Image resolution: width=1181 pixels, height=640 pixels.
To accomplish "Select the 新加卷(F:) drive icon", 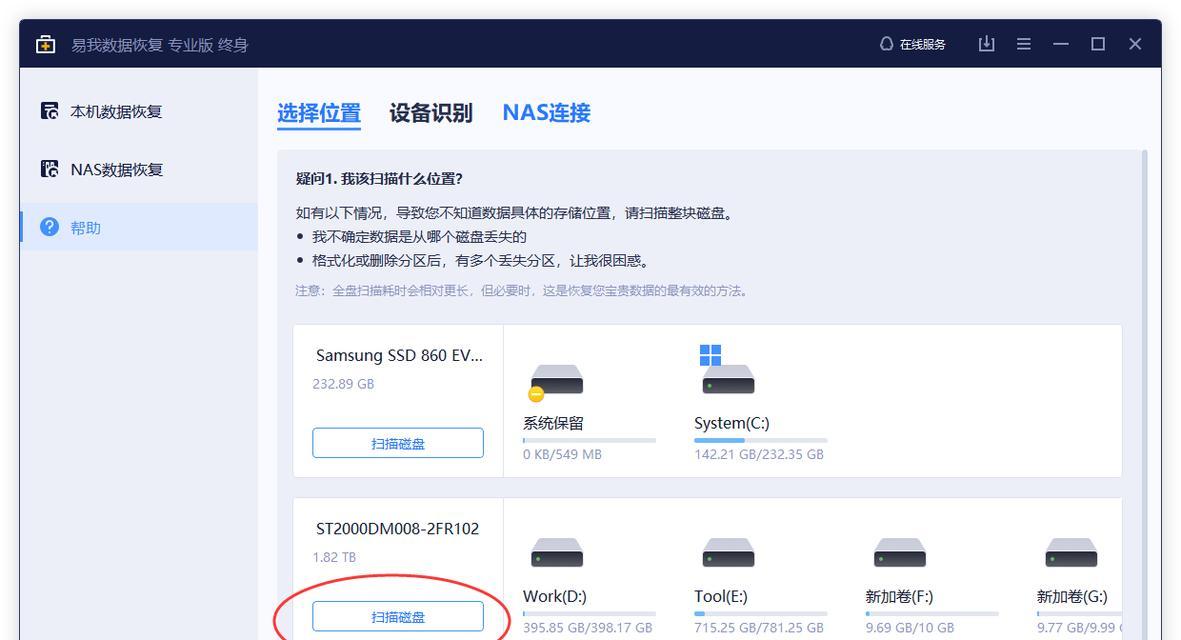I will pyautogui.click(x=899, y=553).
